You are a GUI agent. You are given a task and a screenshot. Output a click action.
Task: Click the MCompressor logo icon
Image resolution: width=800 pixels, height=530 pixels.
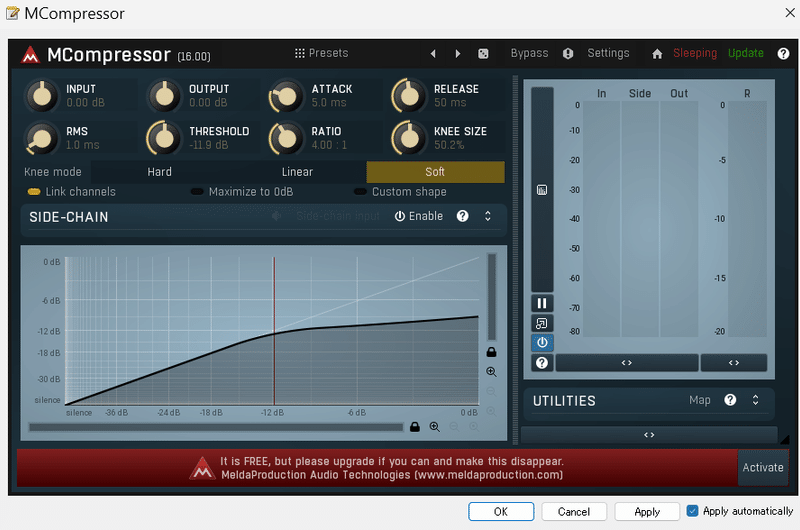(30, 55)
